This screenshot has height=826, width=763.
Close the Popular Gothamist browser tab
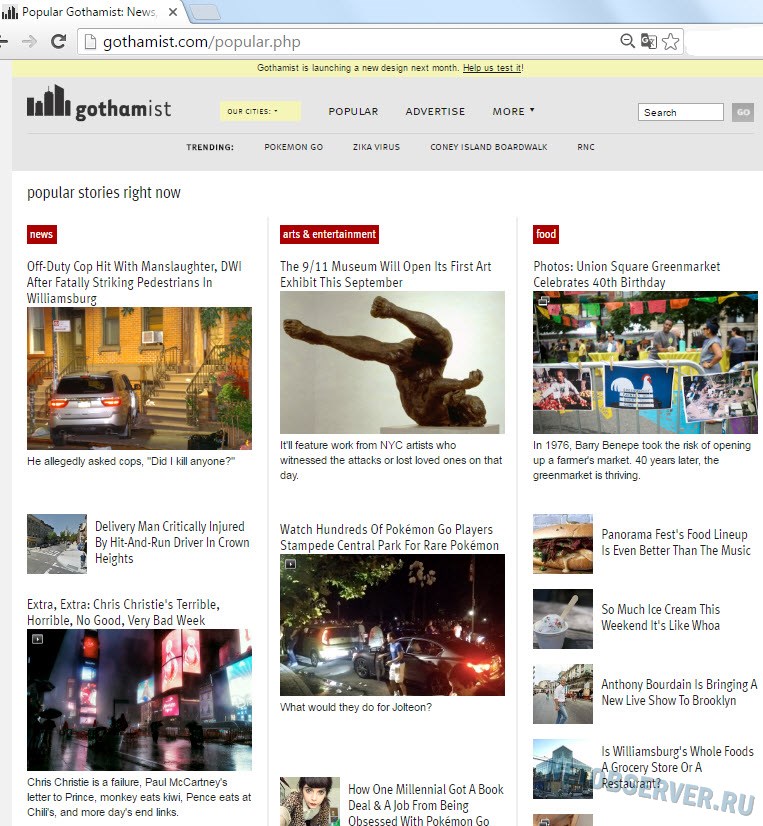point(172,12)
